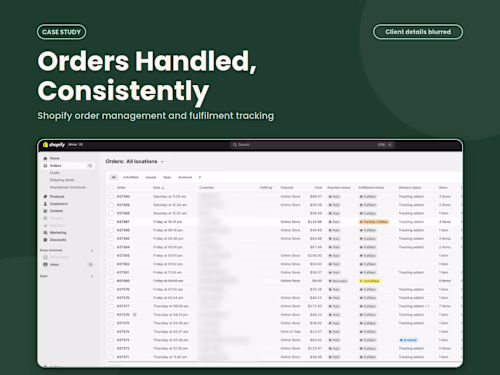Click the Marketing target icon

pos(45,233)
